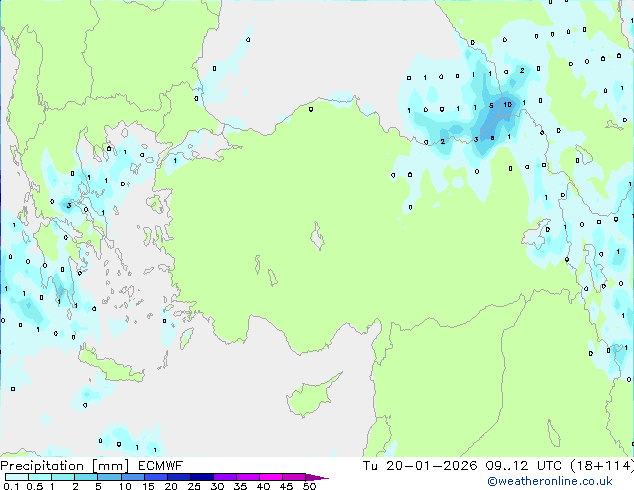Screen dimensions: 634x490
Task: Click the legend label '30'
Action: tap(217, 486)
